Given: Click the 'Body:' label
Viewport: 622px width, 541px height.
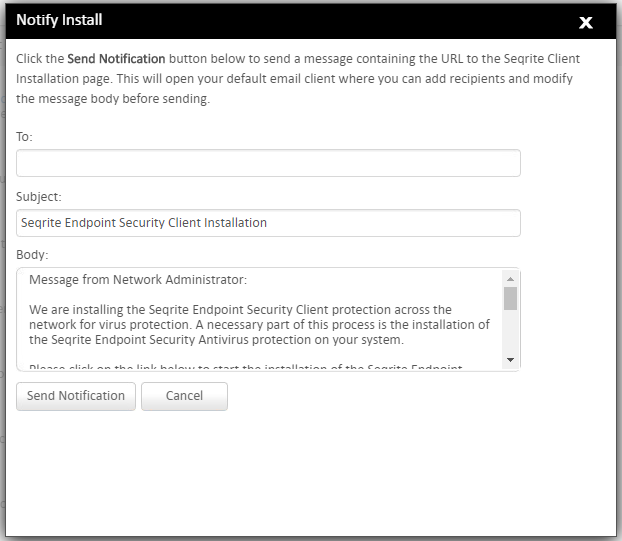Looking at the screenshot, I should point(32,255).
